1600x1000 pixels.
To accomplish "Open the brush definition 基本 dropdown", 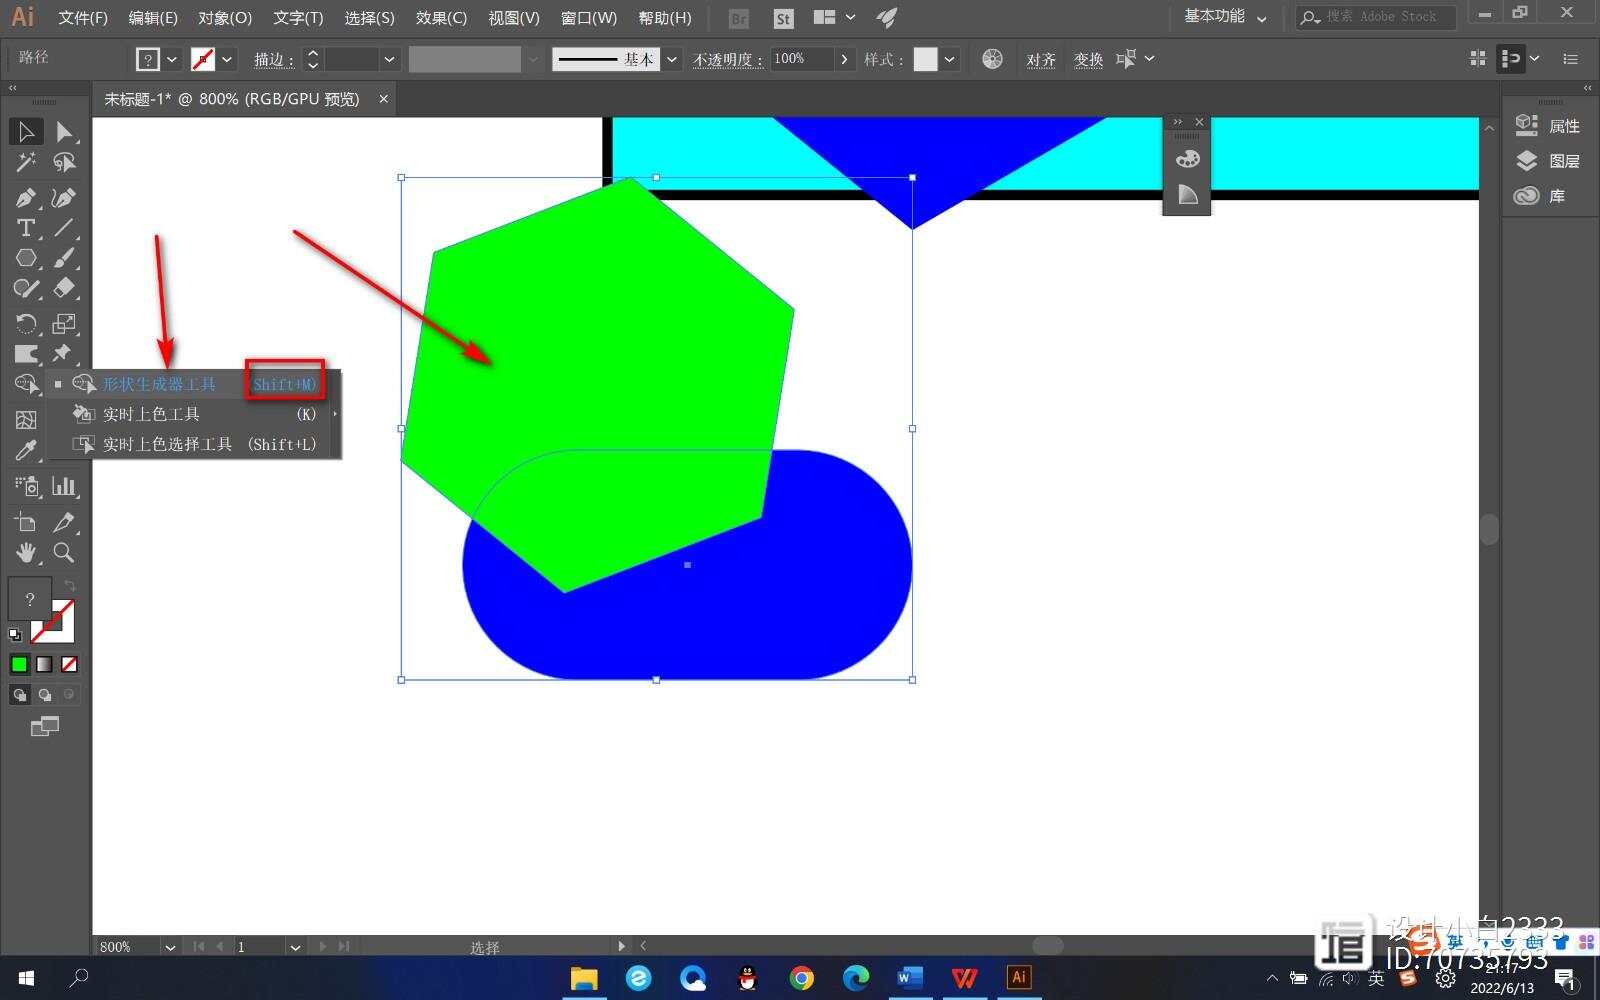I will pos(672,59).
